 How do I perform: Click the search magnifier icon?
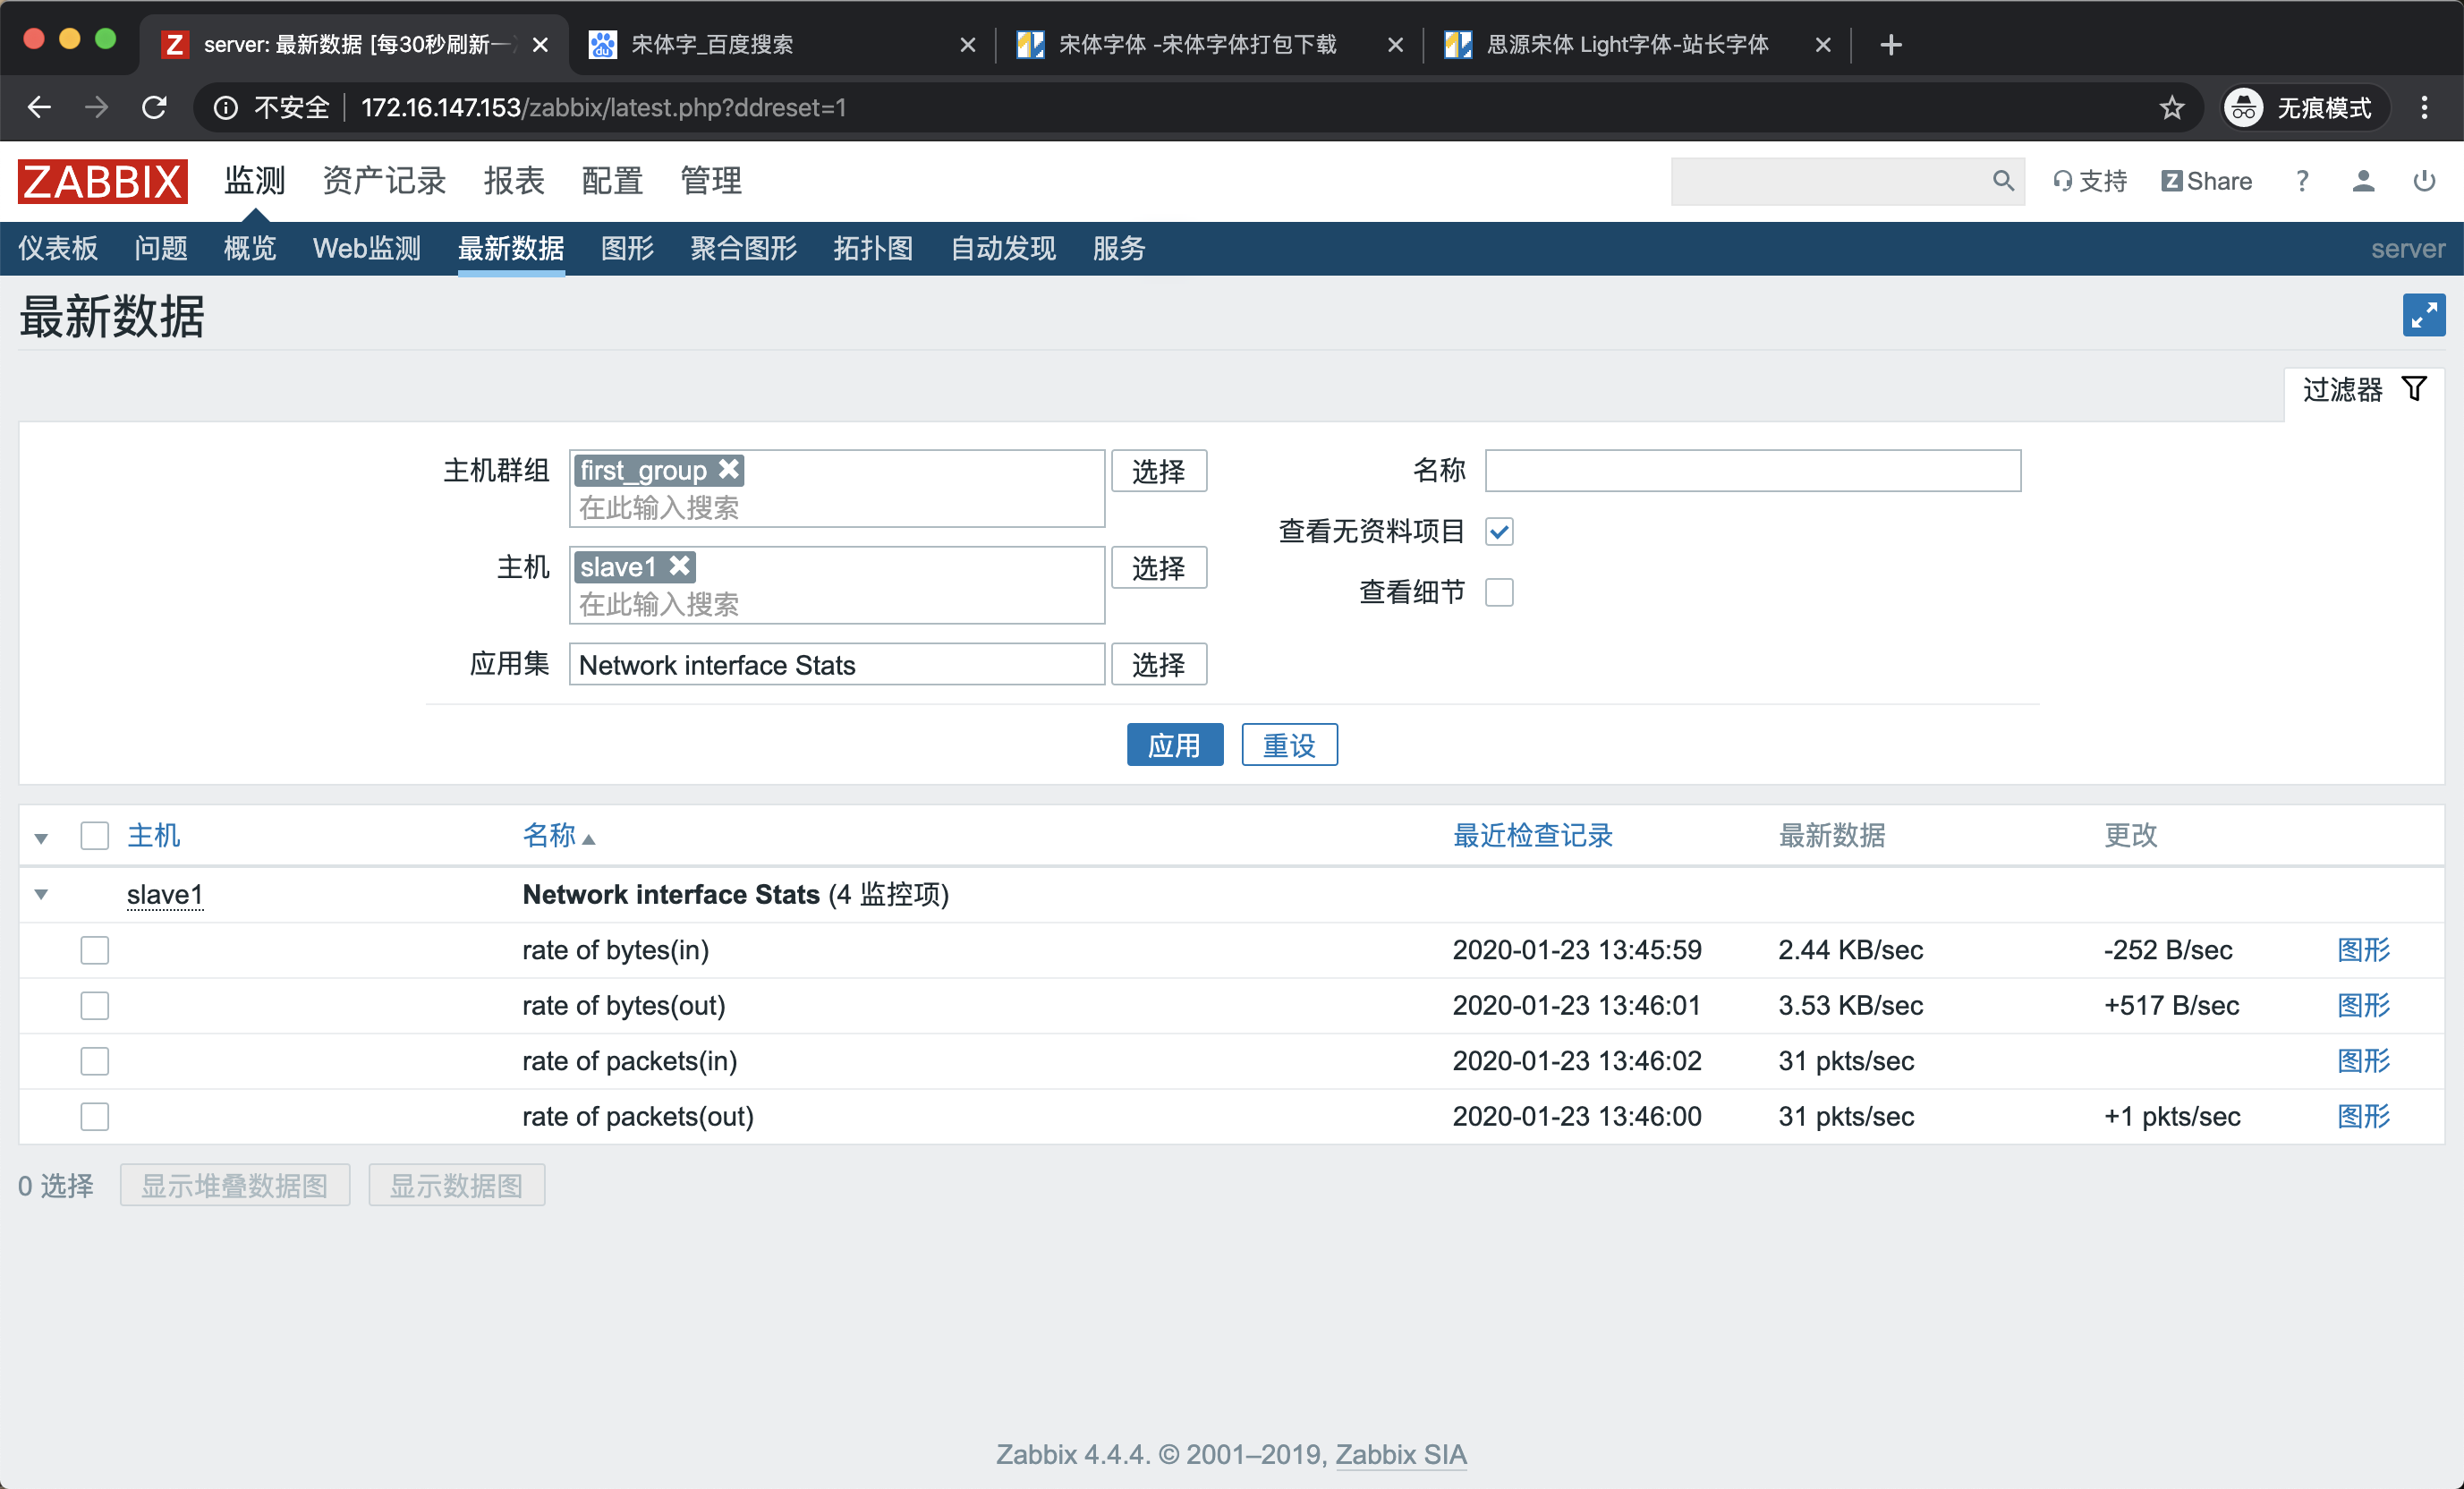(x=2002, y=181)
